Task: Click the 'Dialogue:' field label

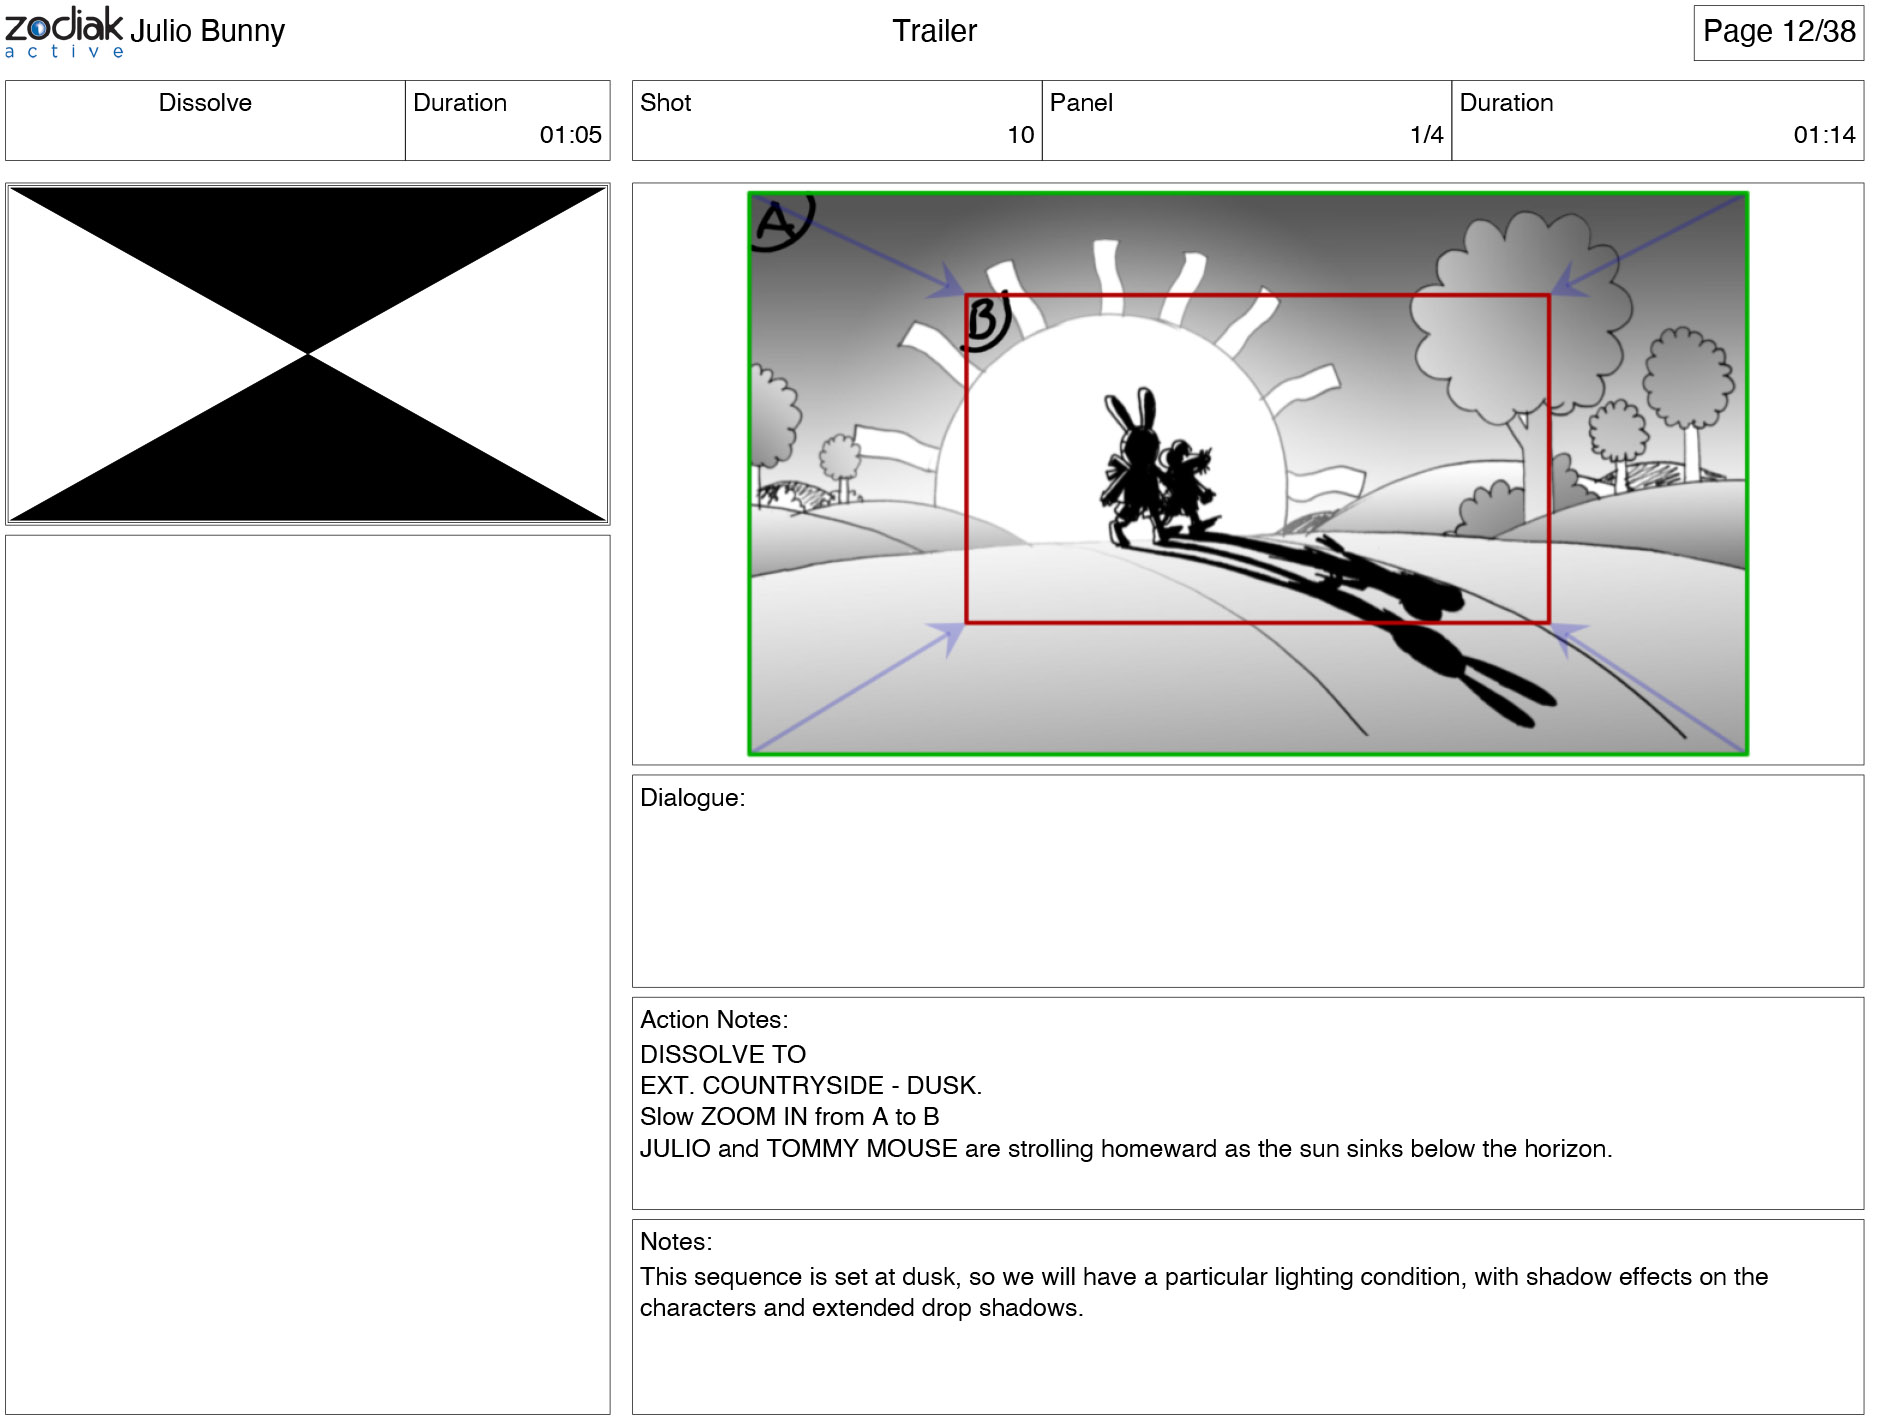Action: click(692, 798)
